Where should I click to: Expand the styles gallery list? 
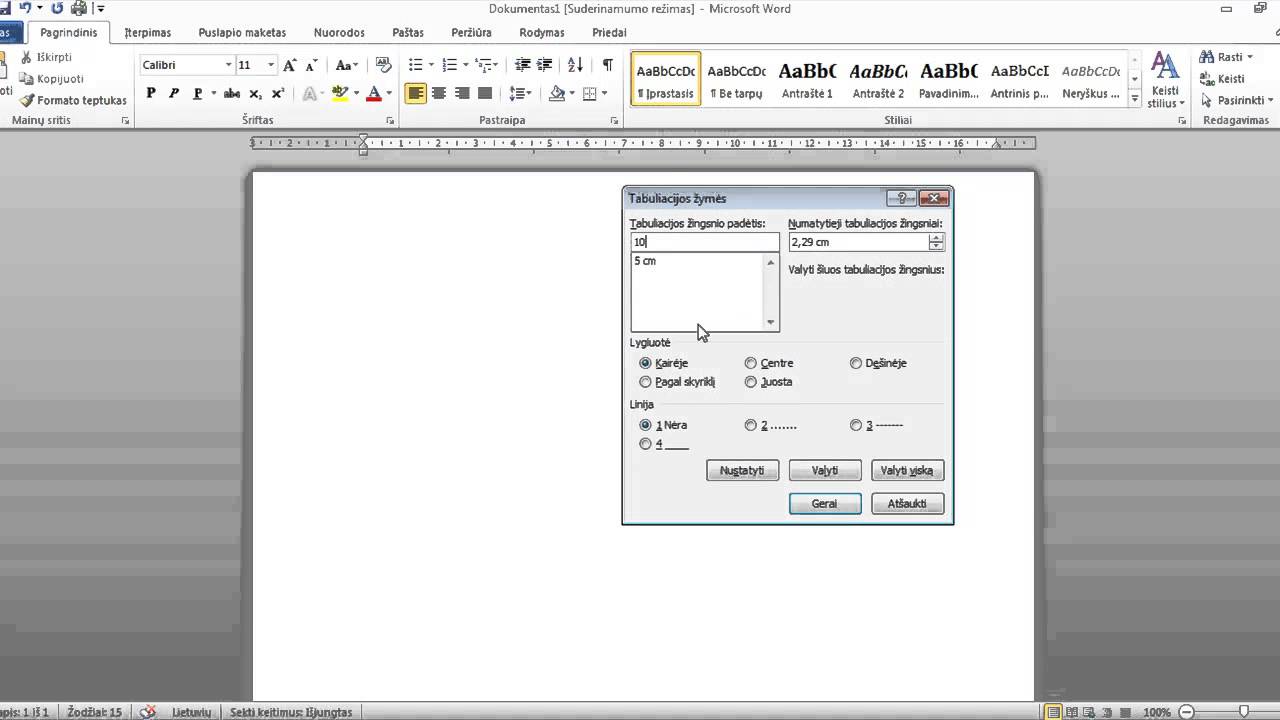pyautogui.click(x=1134, y=100)
